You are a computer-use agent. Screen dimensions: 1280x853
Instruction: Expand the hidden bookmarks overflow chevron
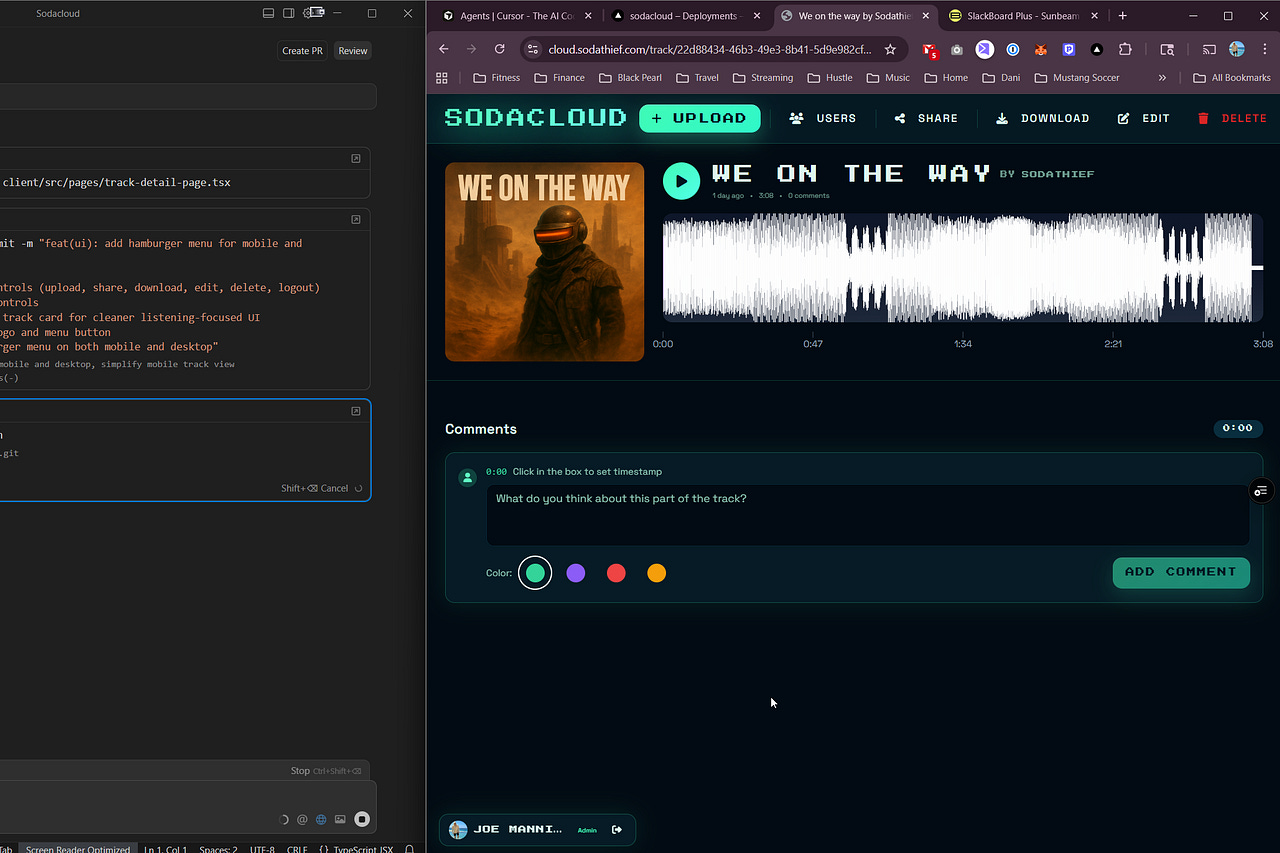click(1162, 77)
